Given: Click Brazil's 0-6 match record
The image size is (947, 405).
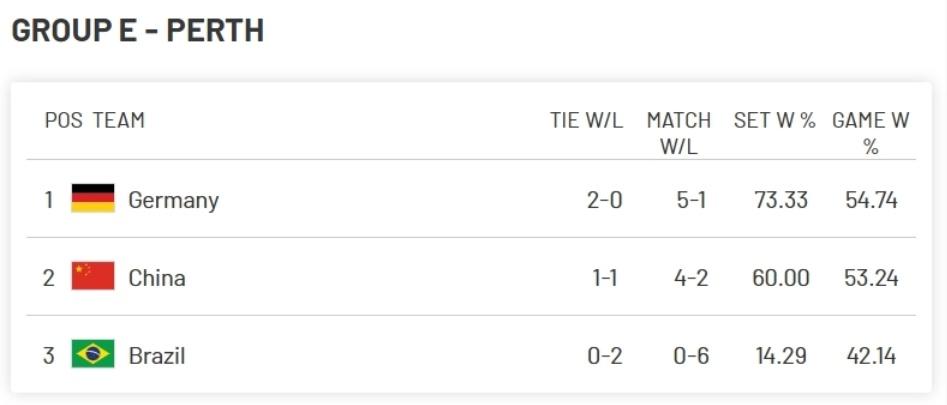Looking at the screenshot, I should pyautogui.click(x=691, y=356).
